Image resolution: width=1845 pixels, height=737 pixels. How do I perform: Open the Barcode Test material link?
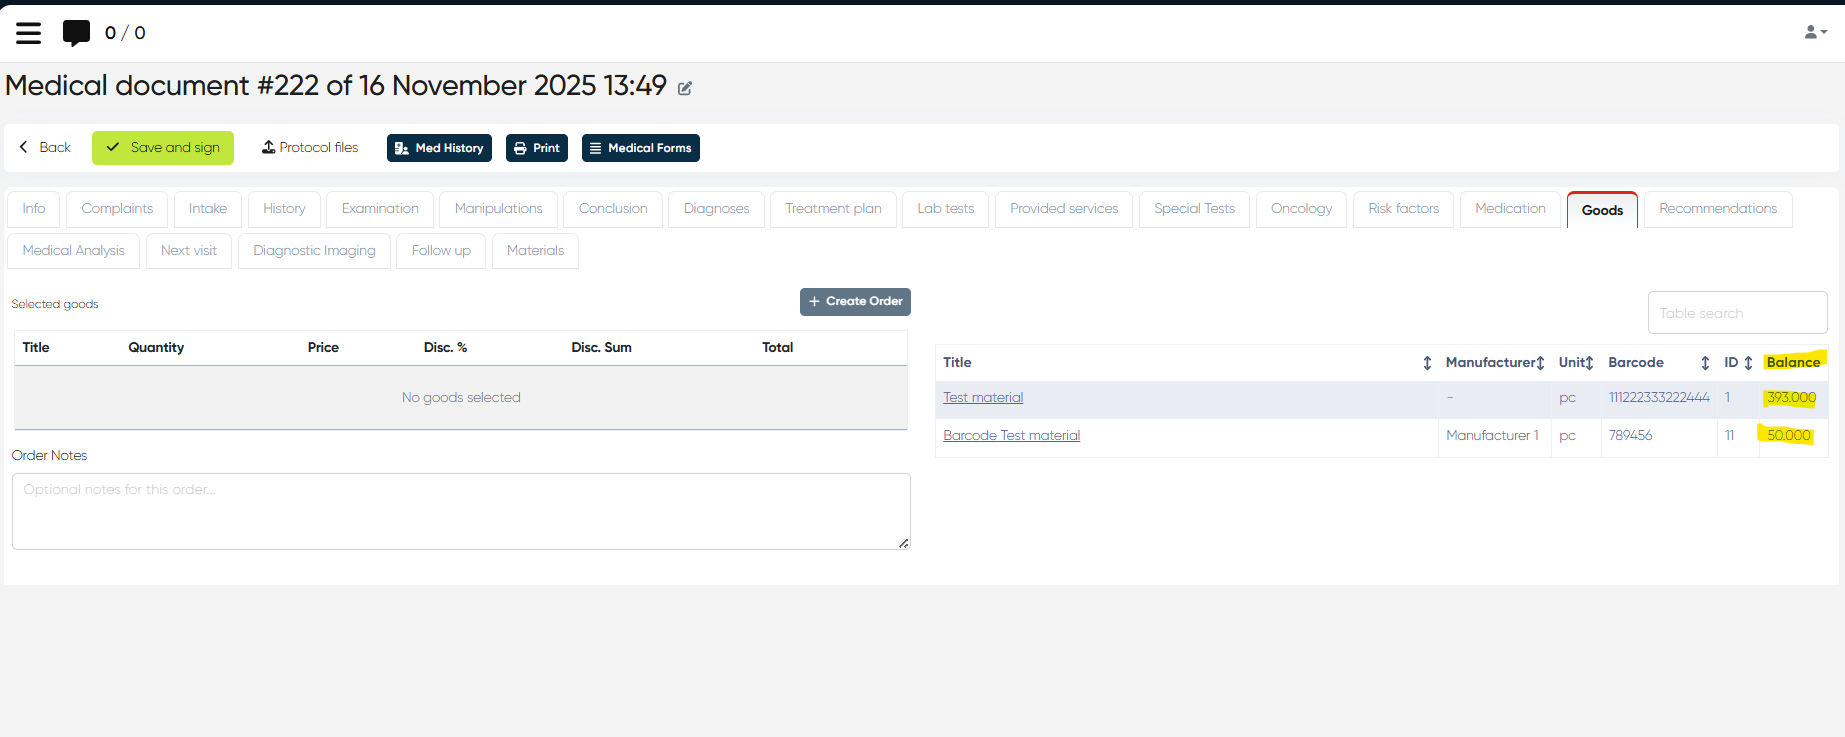(1011, 436)
